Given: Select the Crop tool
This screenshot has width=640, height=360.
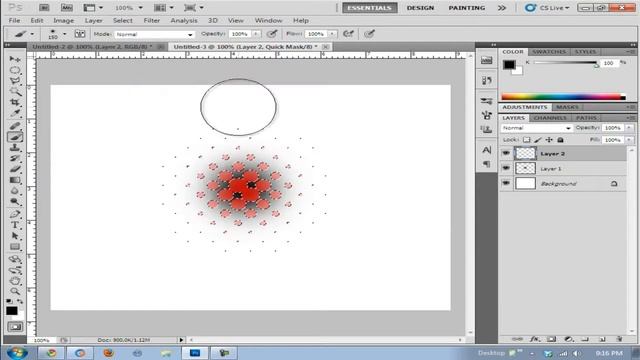Looking at the screenshot, I should (15, 102).
